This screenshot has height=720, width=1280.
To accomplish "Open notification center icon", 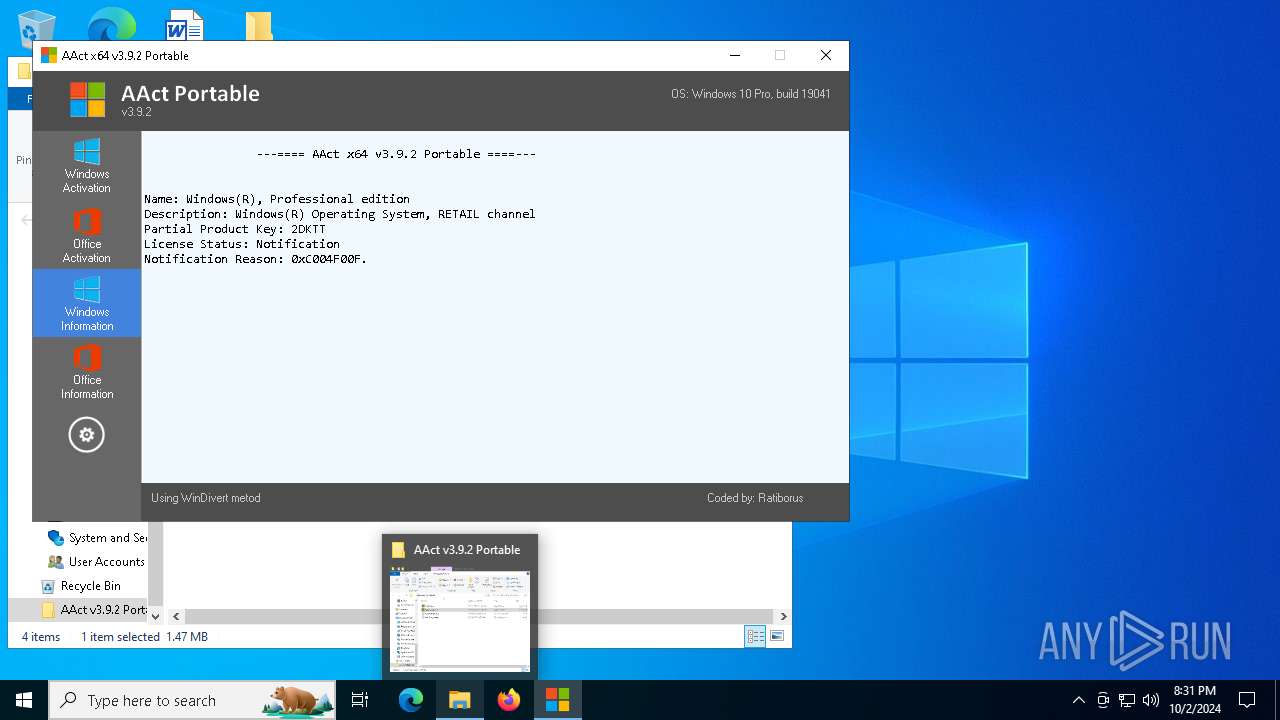I will tap(1247, 700).
